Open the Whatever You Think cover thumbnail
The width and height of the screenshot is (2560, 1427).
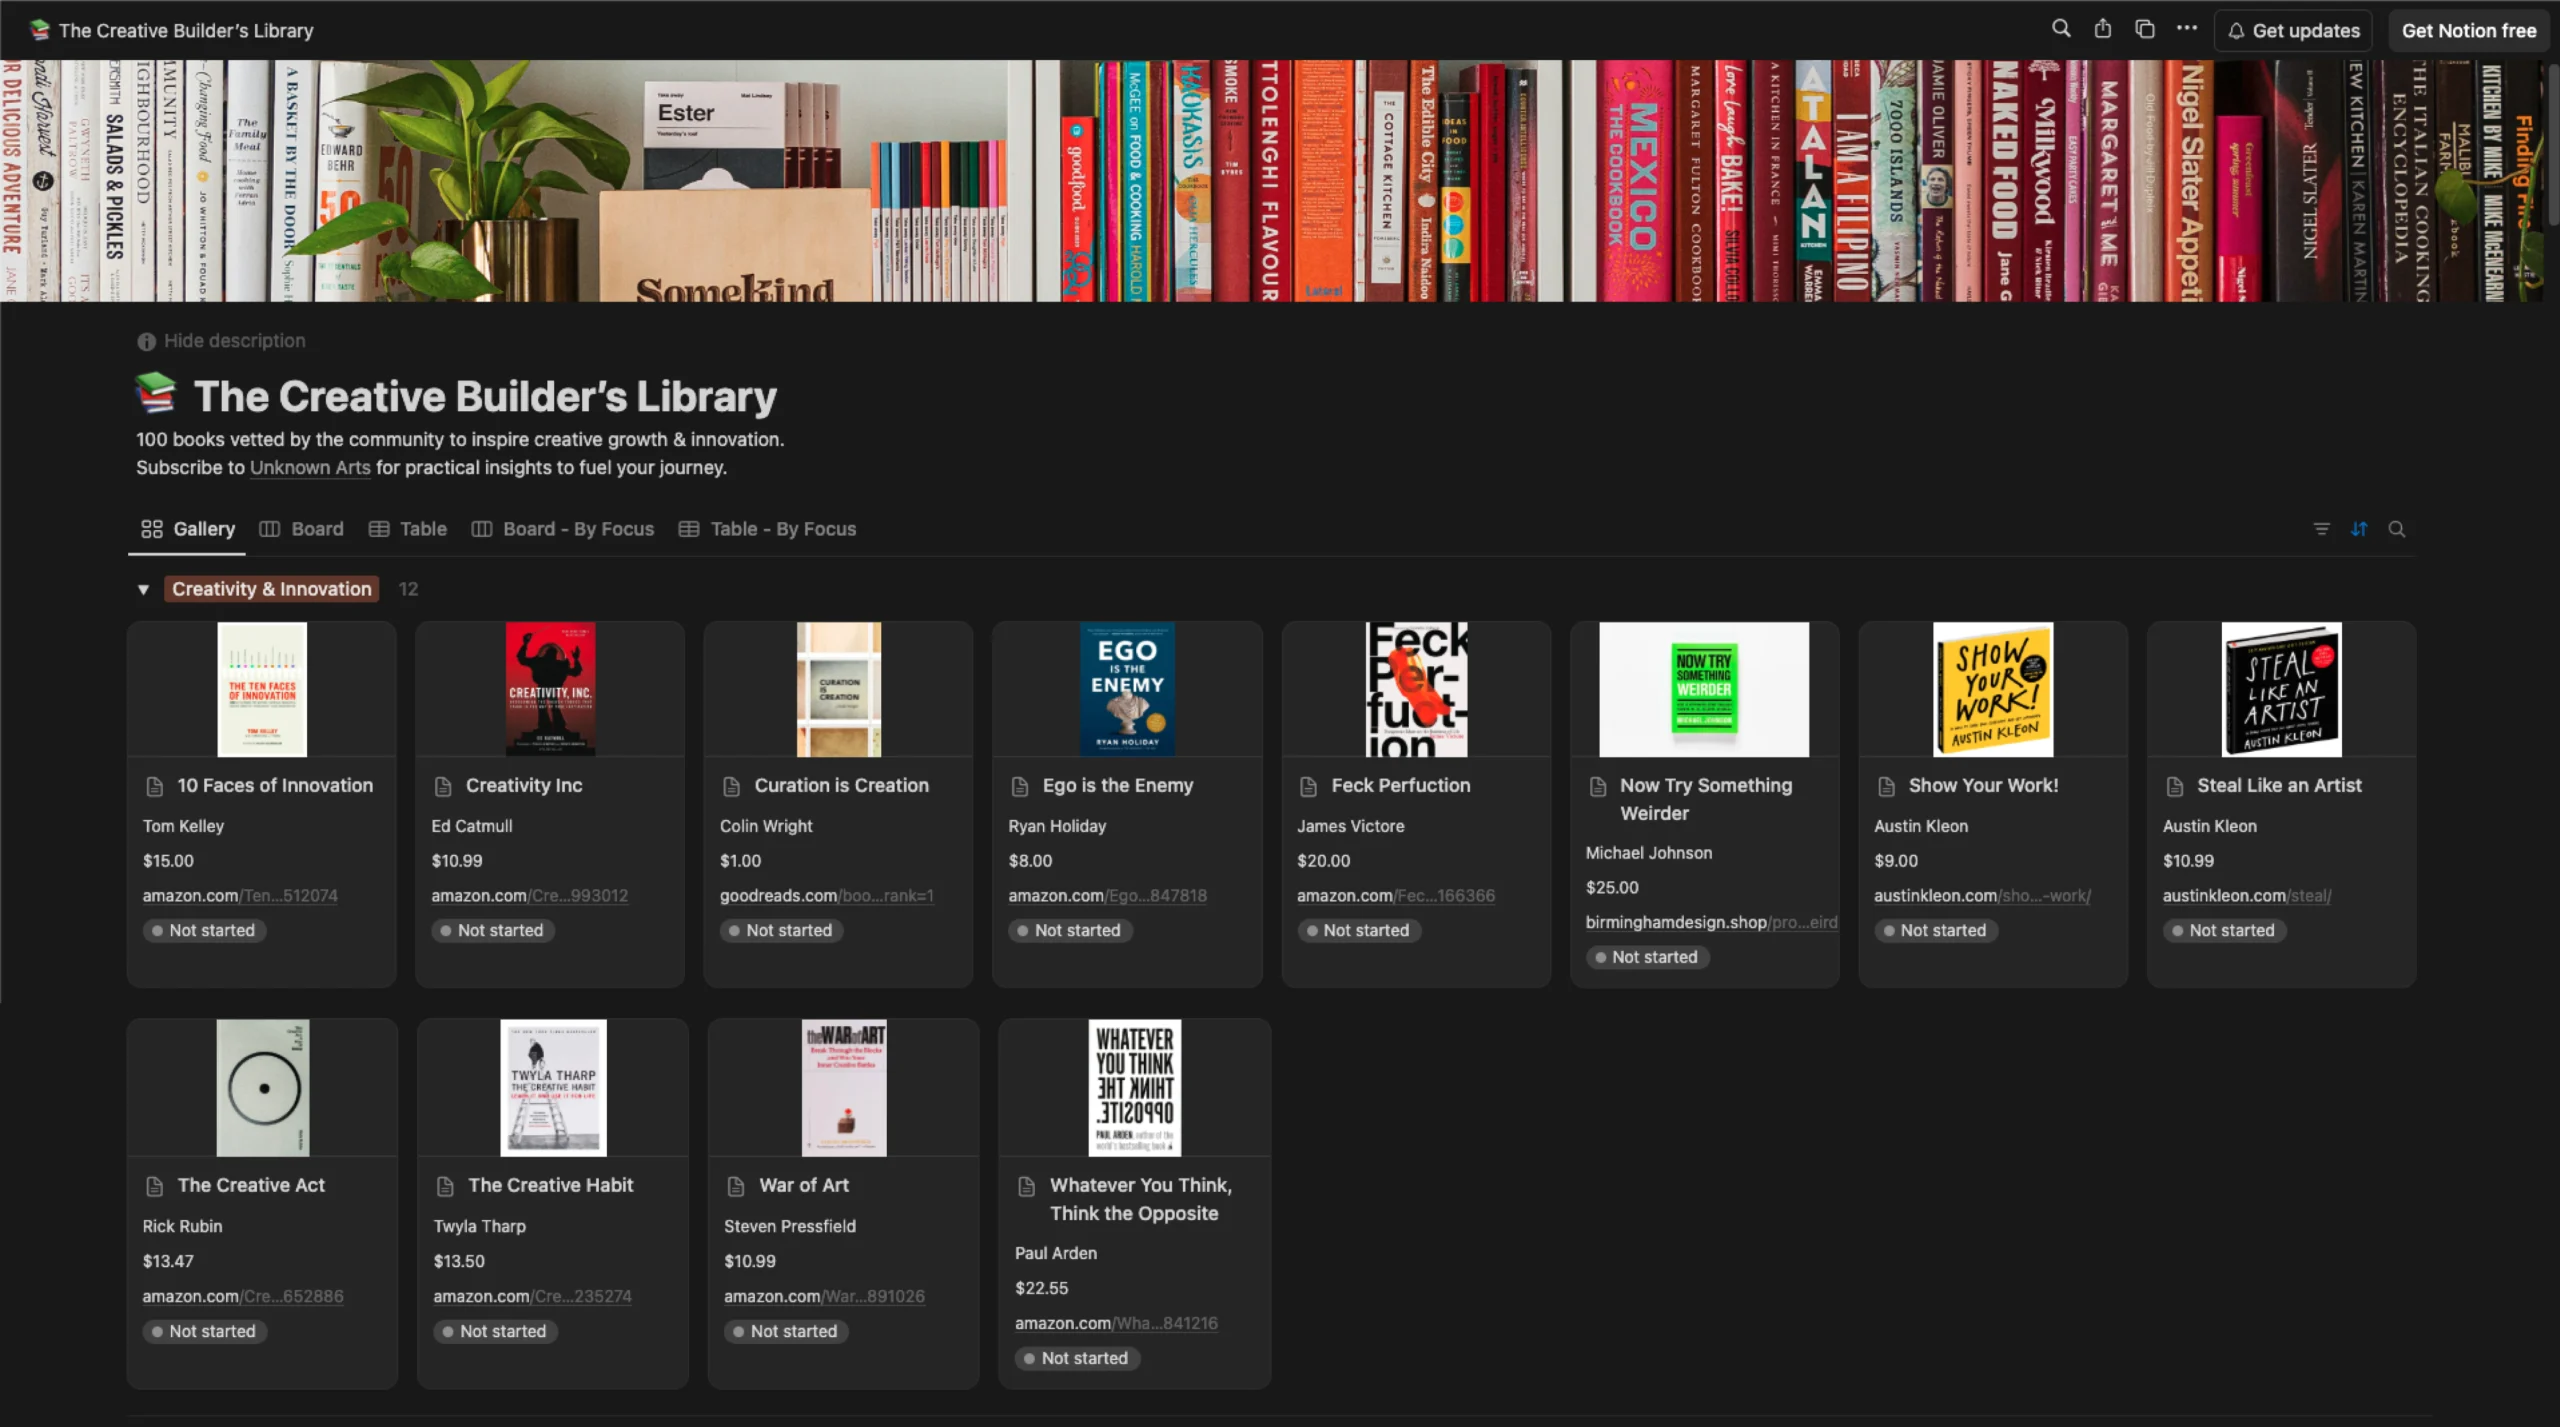pyautogui.click(x=1134, y=1088)
